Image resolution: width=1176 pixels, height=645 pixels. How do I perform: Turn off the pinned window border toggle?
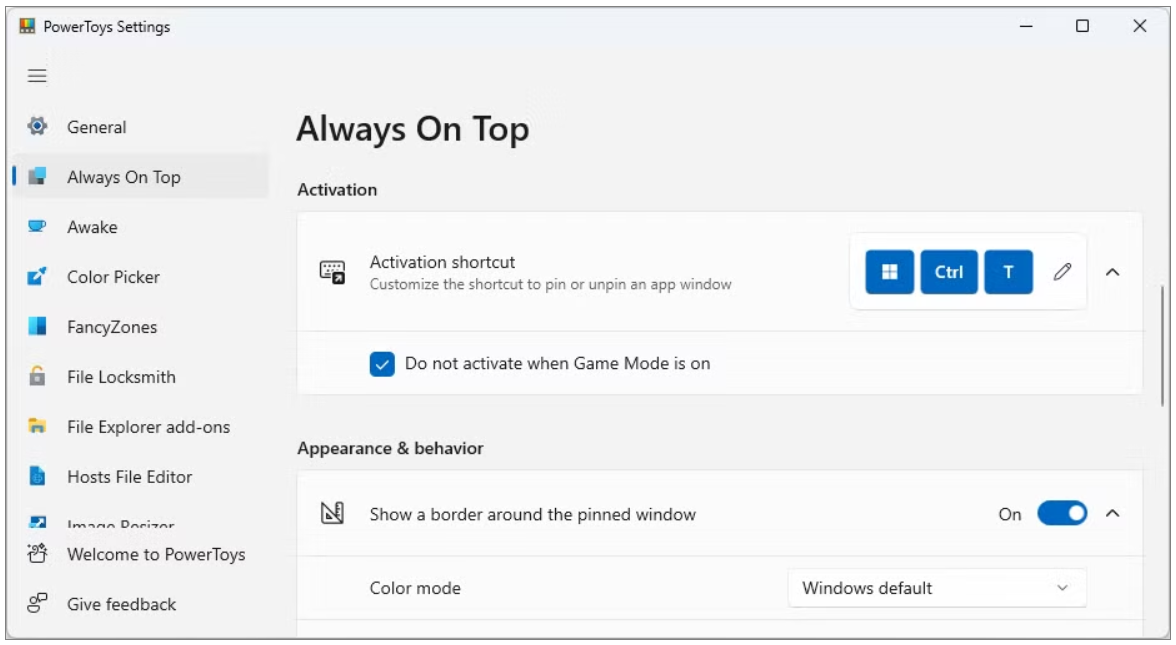(x=1061, y=514)
